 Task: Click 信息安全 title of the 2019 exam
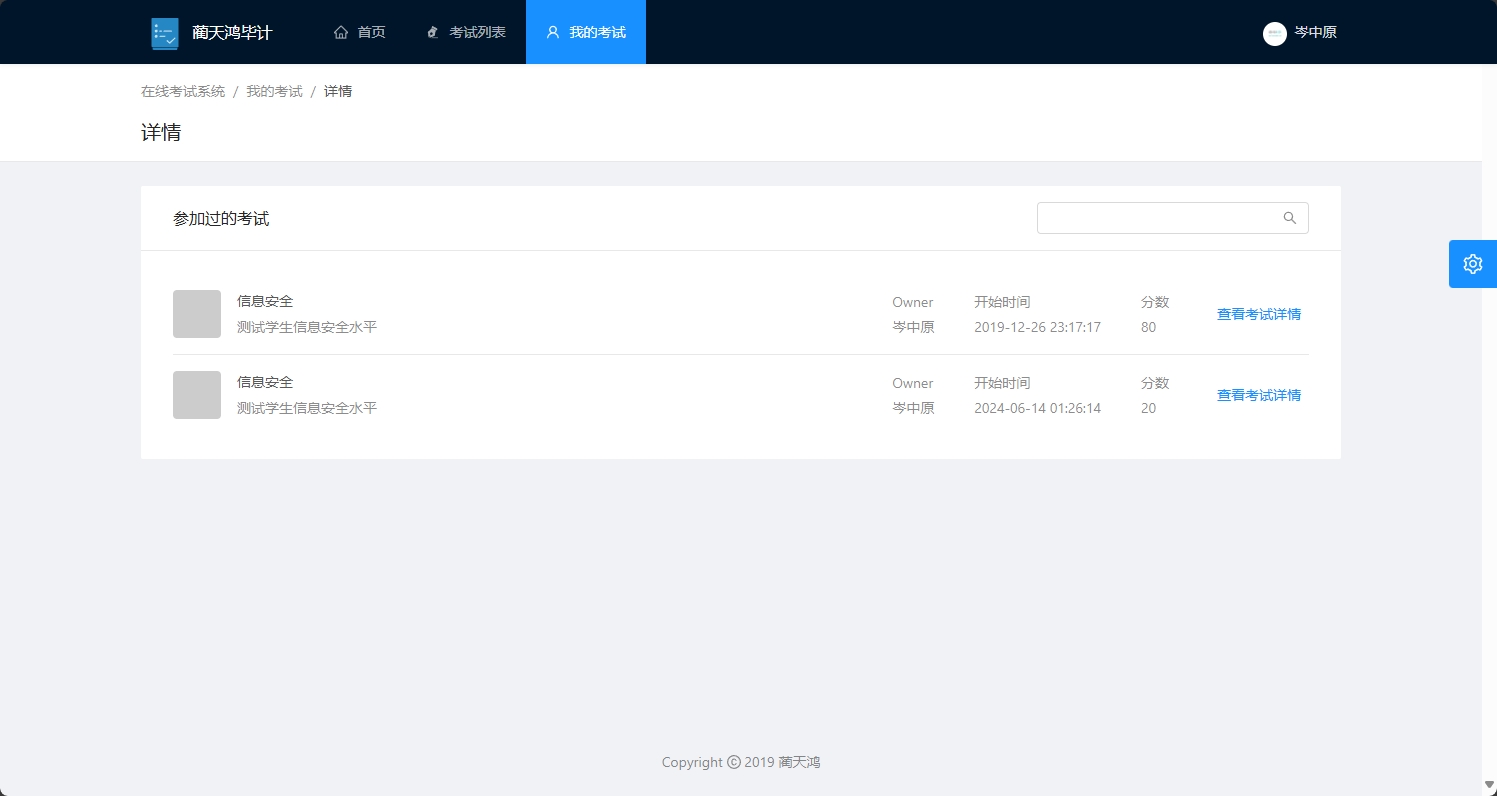(265, 301)
